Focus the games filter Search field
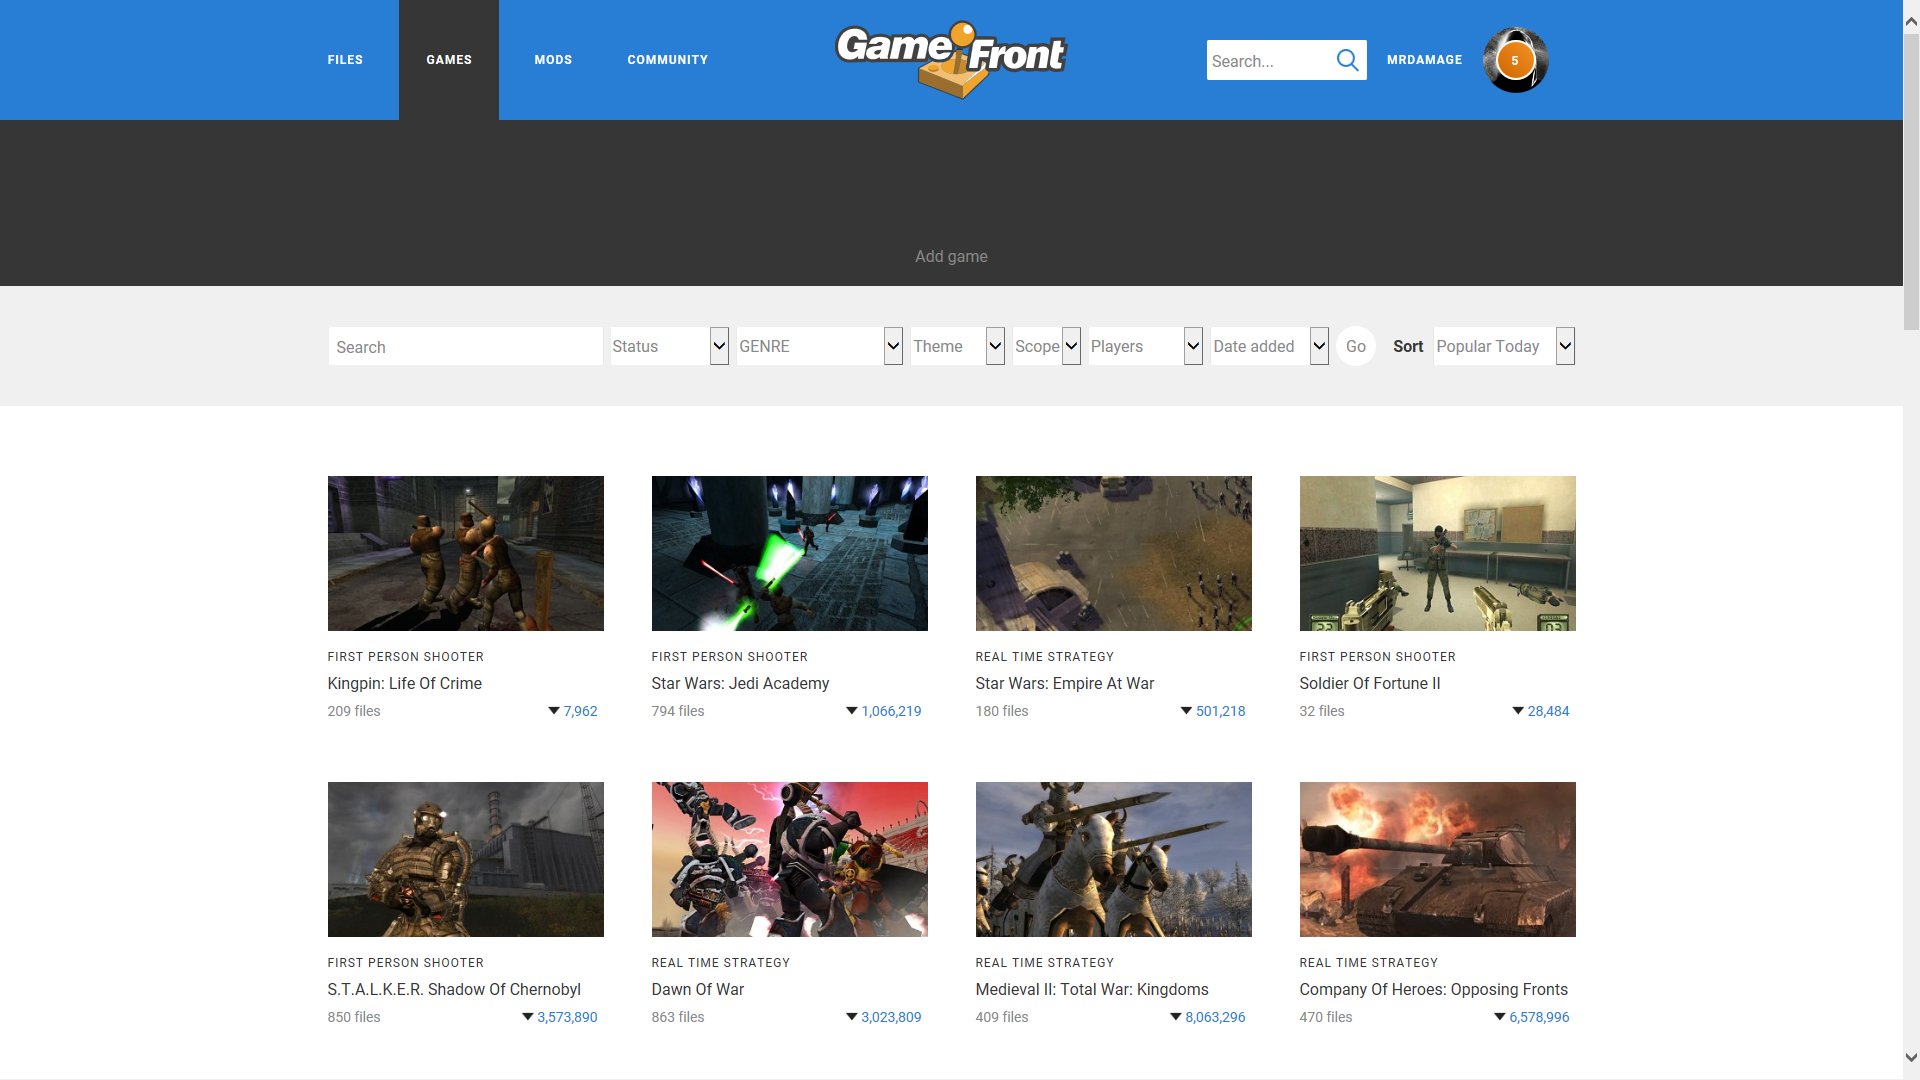Screen dimensions: 1920x1080 click(x=465, y=346)
